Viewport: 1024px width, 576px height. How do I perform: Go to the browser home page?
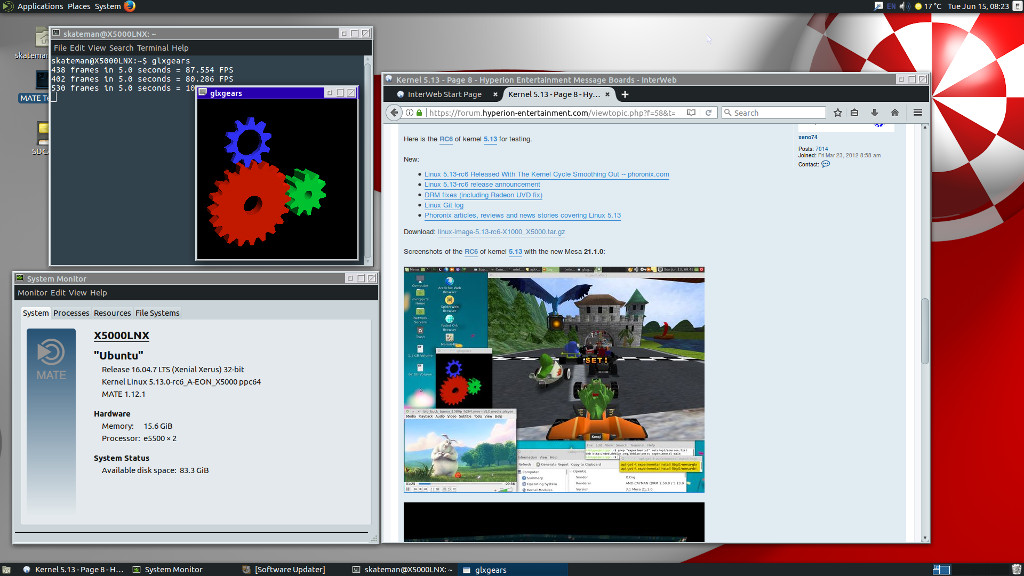895,112
